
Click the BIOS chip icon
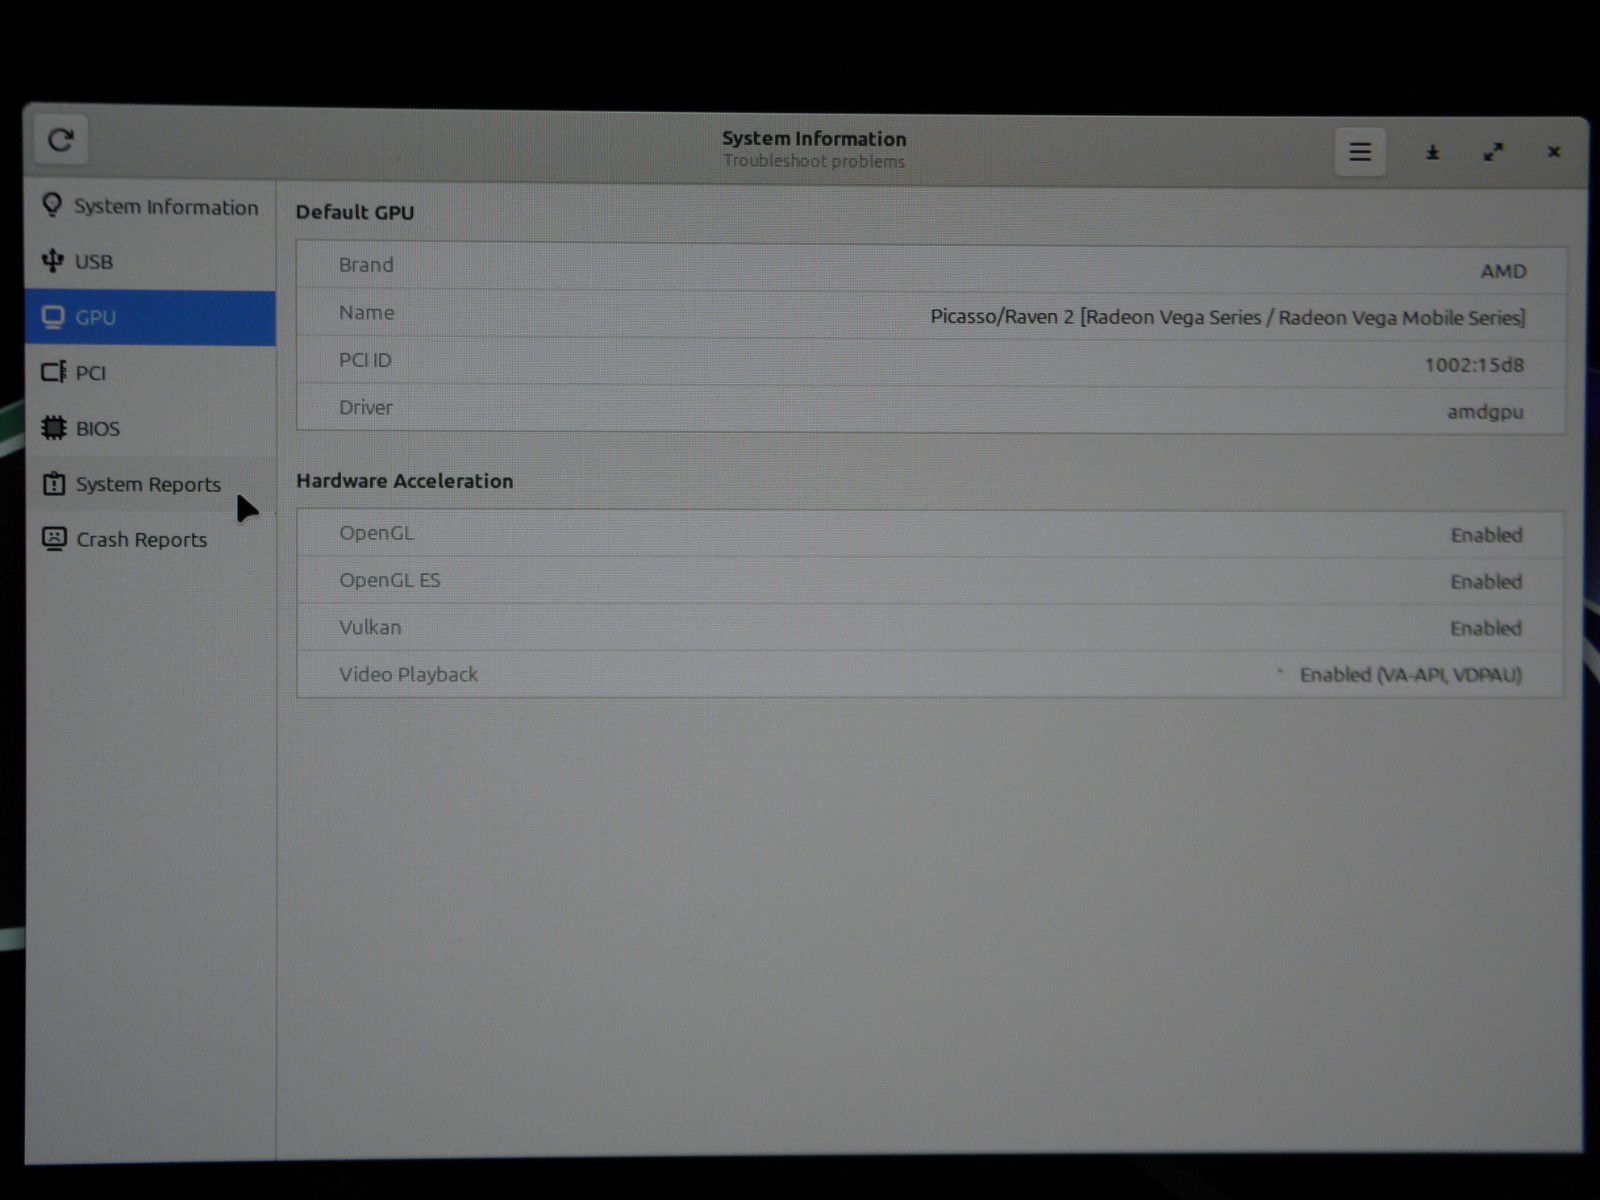click(54, 428)
